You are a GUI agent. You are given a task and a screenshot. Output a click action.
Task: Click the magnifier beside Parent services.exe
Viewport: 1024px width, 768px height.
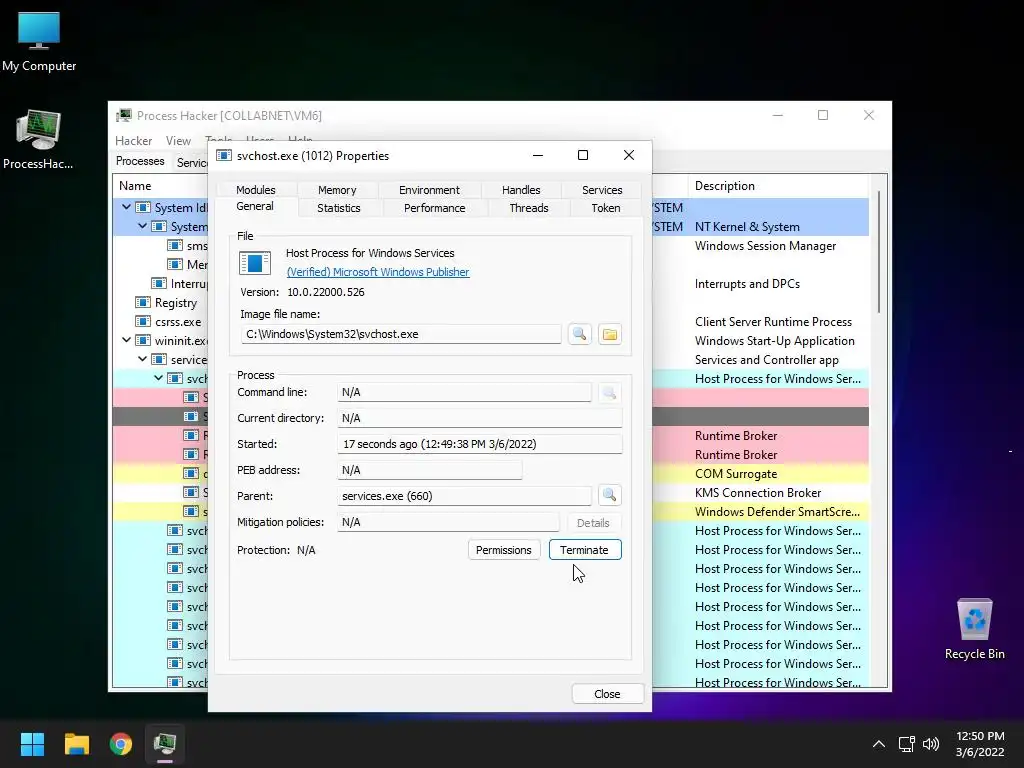coord(609,495)
